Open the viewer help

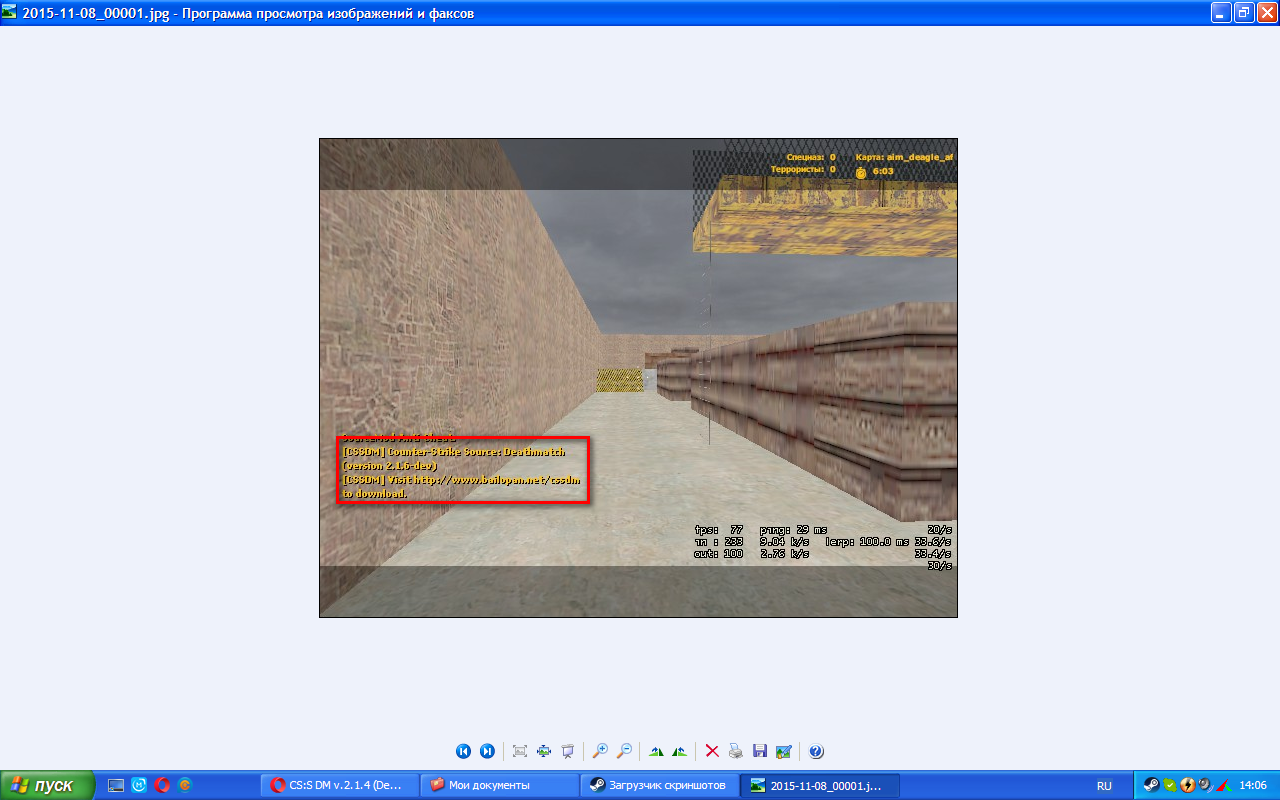(816, 751)
